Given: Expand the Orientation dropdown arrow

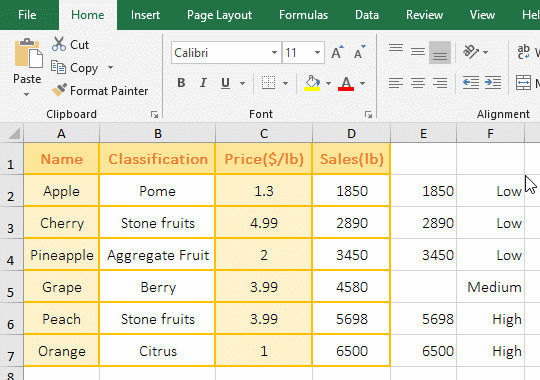Looking at the screenshot, I should pos(486,52).
